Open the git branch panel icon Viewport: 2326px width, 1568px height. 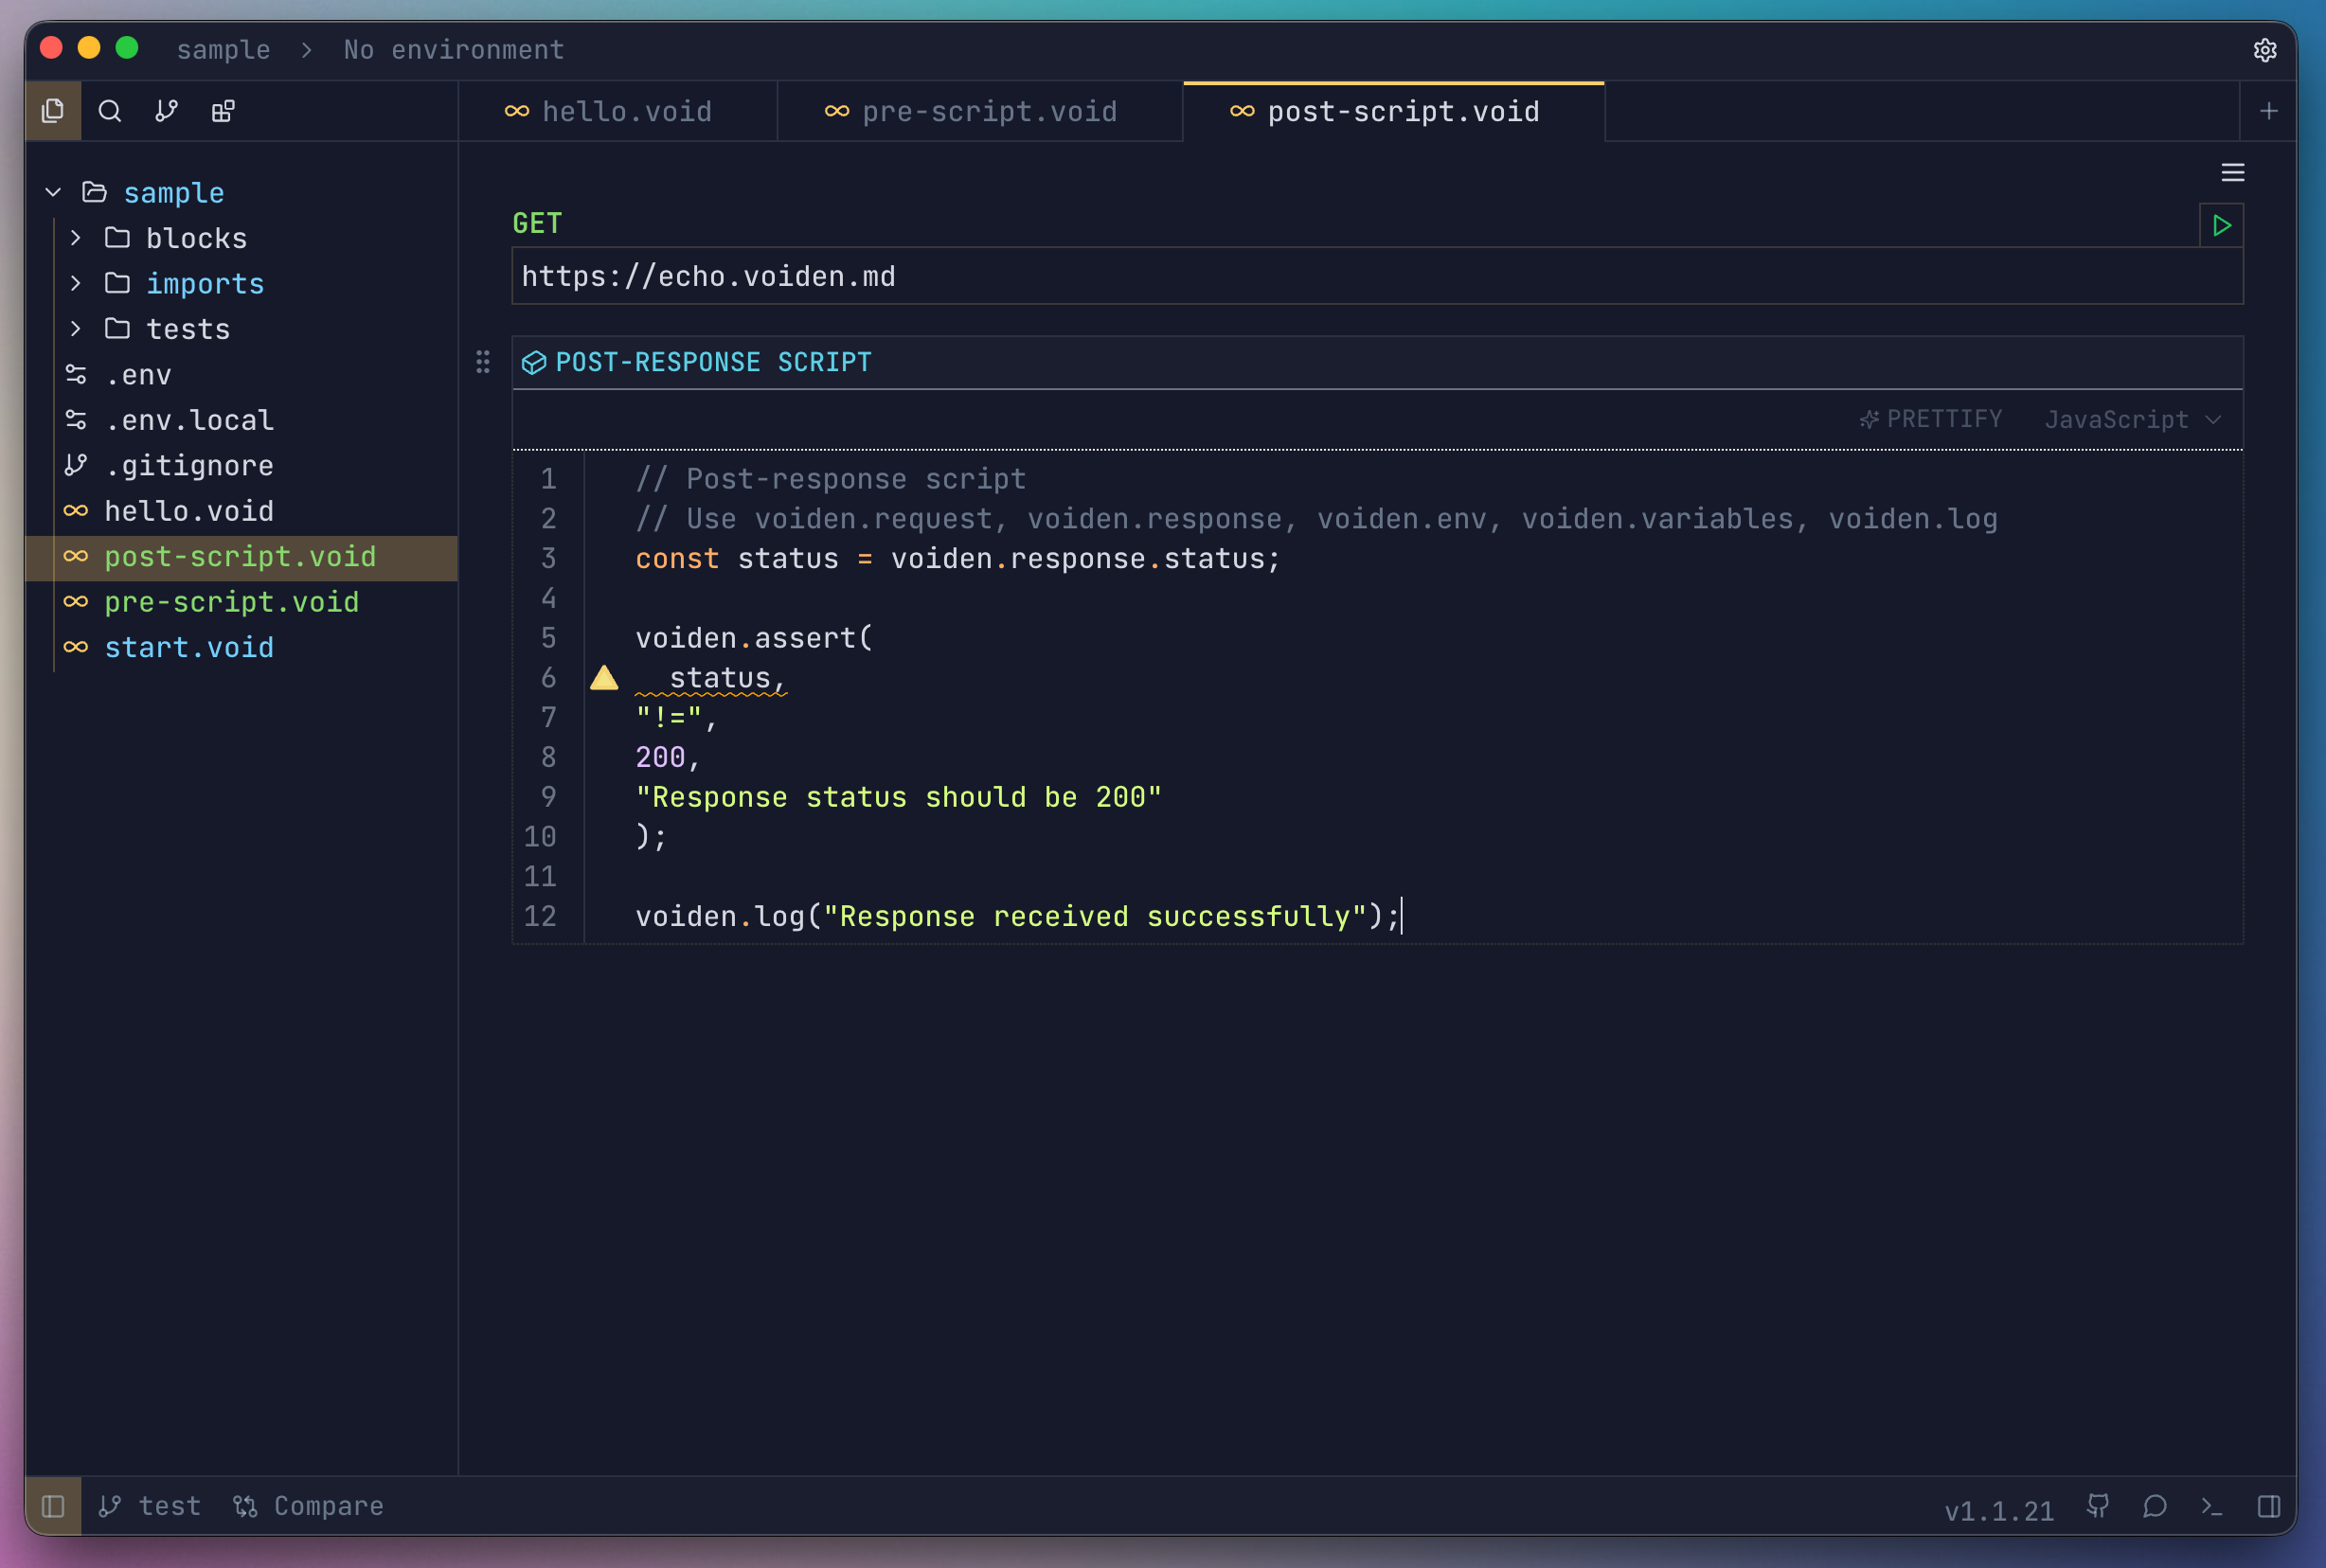point(167,111)
